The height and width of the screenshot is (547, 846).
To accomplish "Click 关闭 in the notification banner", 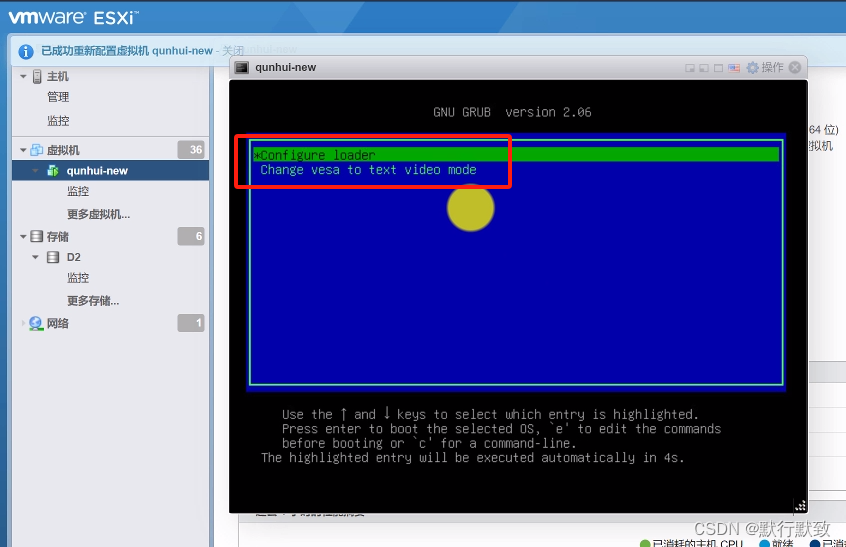I will pos(233,51).
